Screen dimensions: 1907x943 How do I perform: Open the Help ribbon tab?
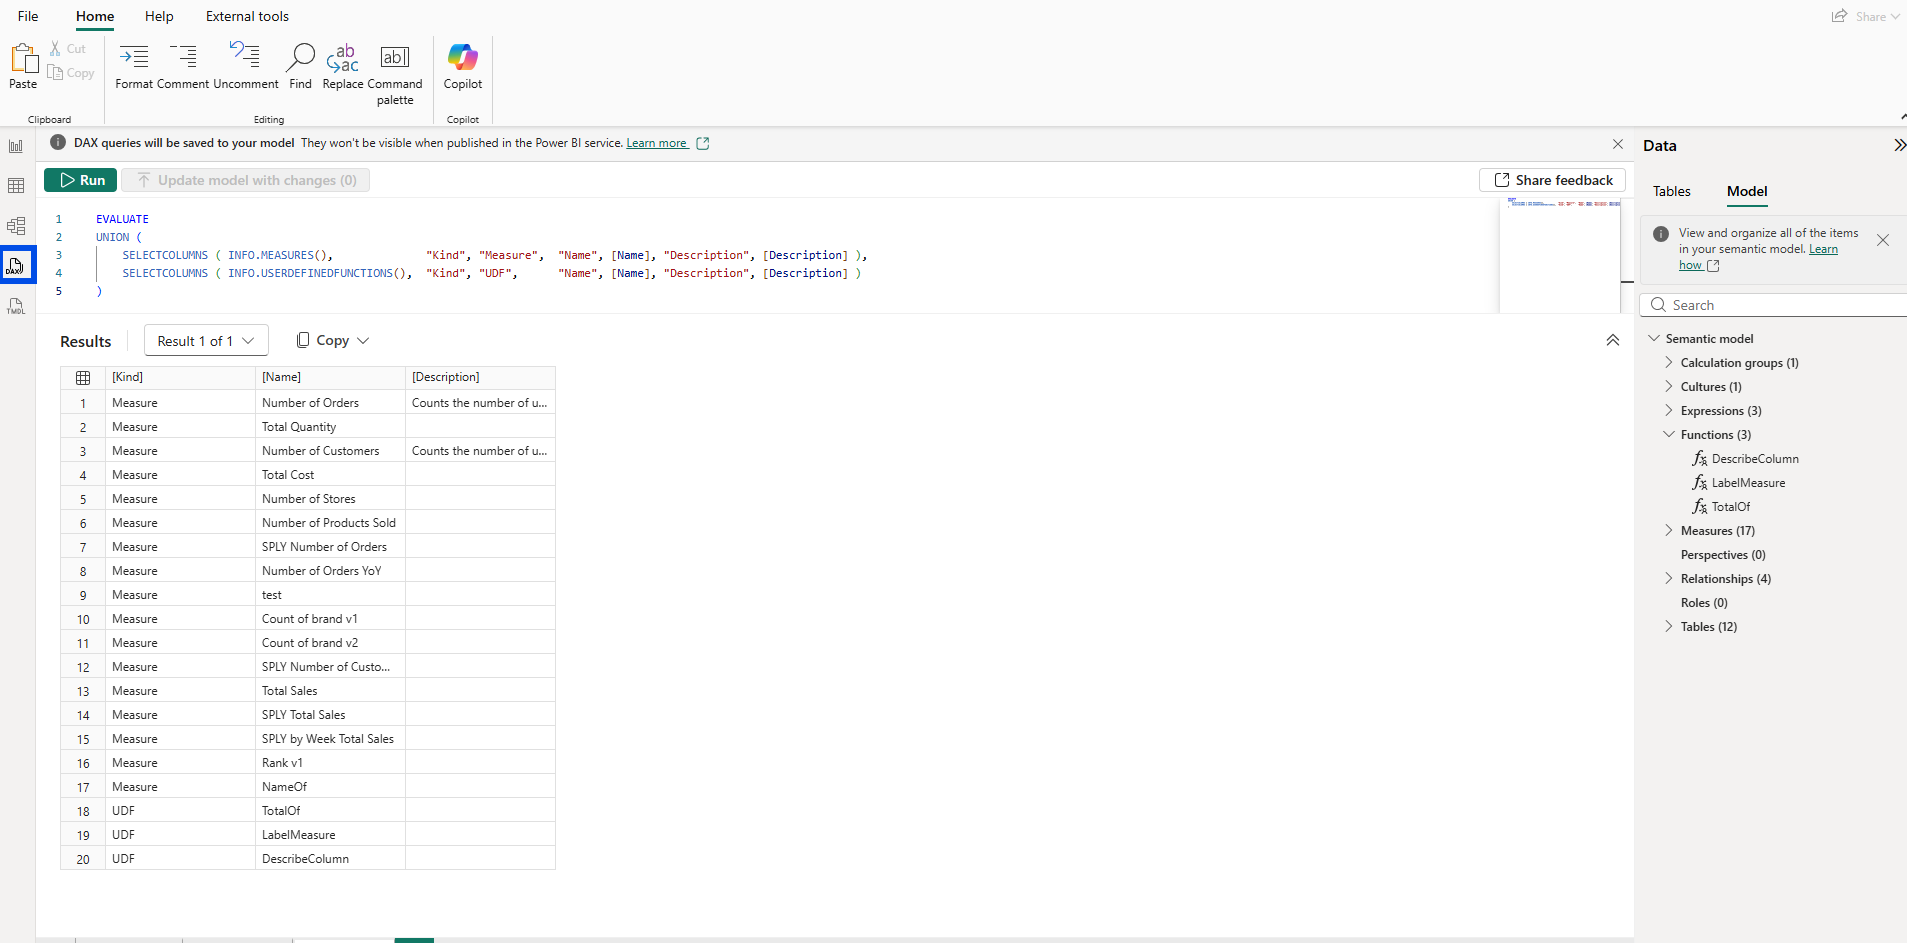tap(159, 16)
